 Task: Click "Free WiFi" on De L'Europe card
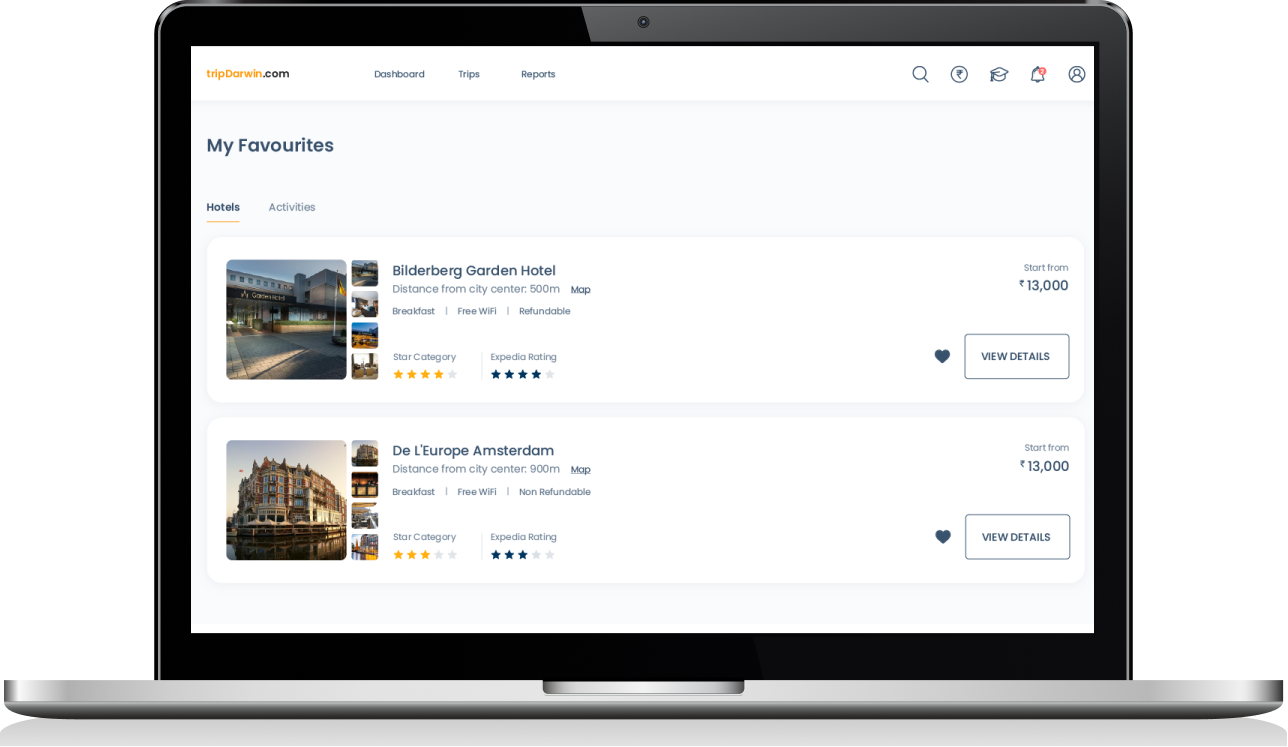tap(477, 492)
